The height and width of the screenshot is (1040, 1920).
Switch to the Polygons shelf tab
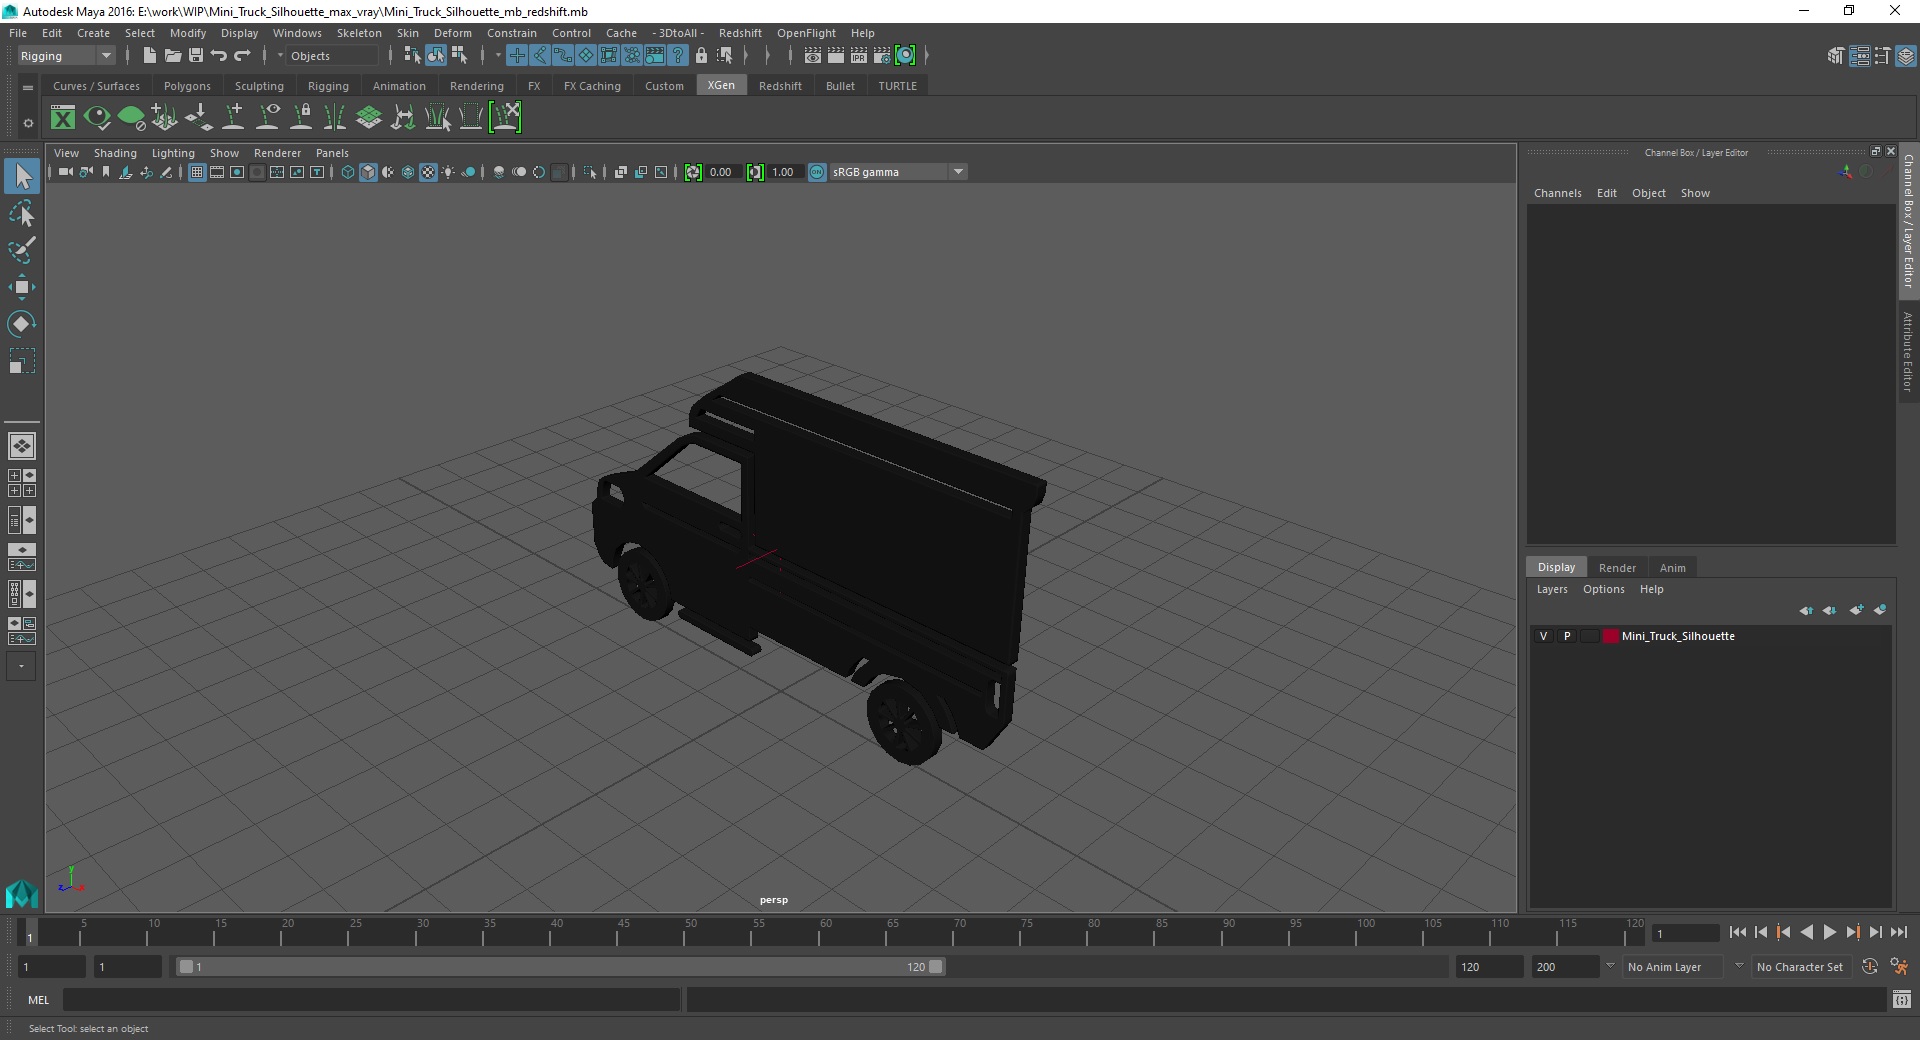click(187, 86)
